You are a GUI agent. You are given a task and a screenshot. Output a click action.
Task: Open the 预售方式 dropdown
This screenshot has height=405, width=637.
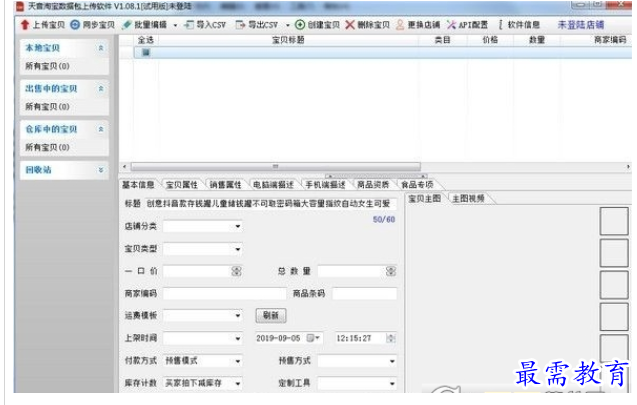(357, 361)
